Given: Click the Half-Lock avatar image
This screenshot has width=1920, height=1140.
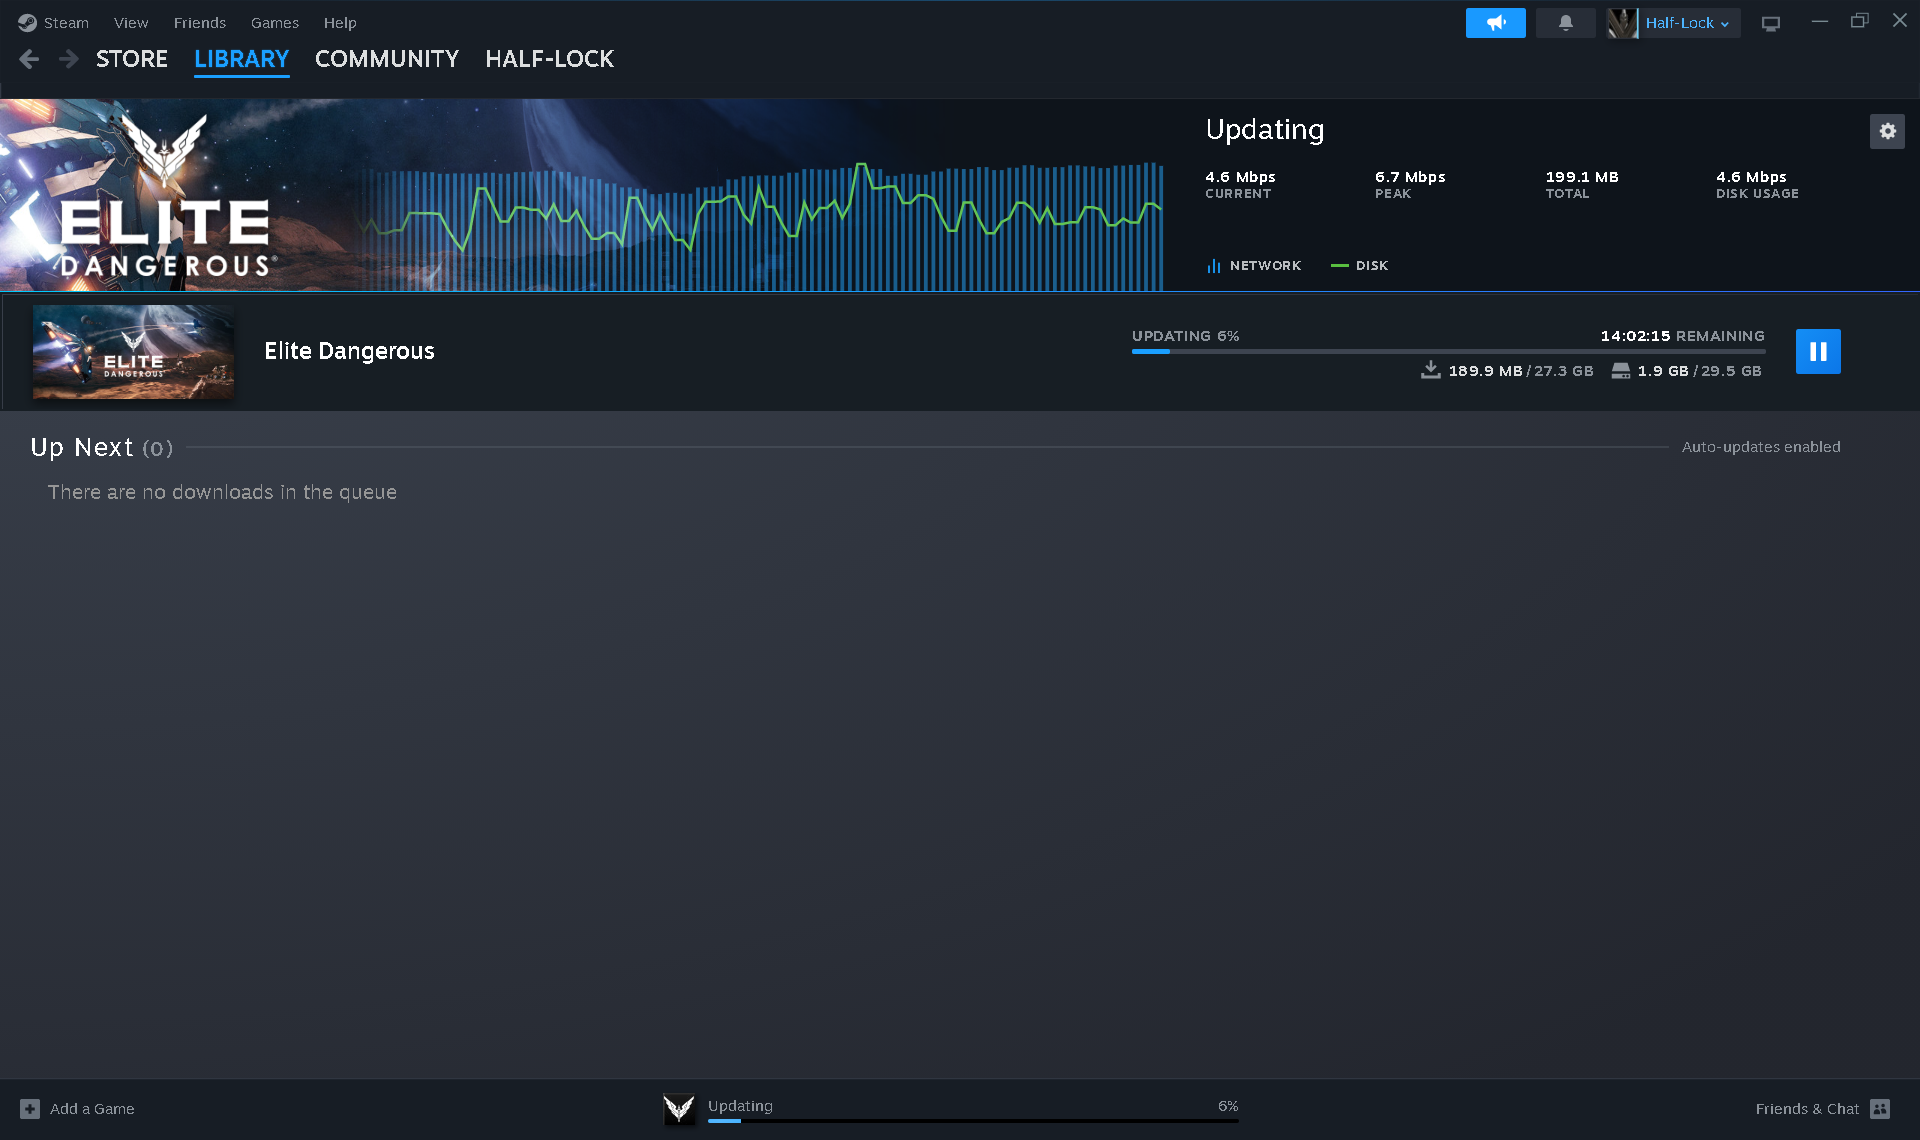Looking at the screenshot, I should 1622,22.
